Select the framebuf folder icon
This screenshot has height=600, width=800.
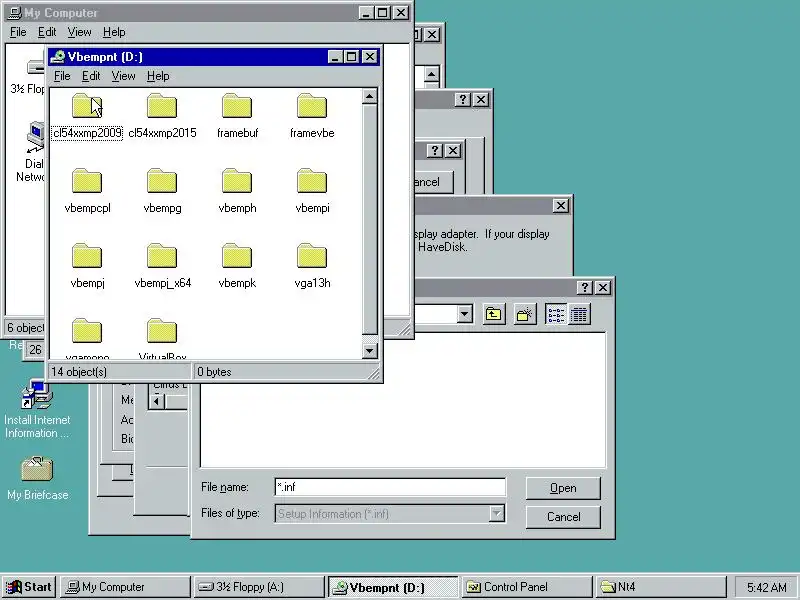(237, 106)
